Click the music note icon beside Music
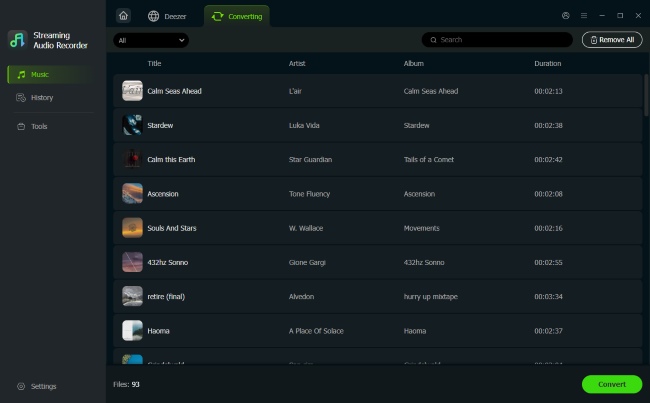Image resolution: width=650 pixels, height=403 pixels. [21, 75]
